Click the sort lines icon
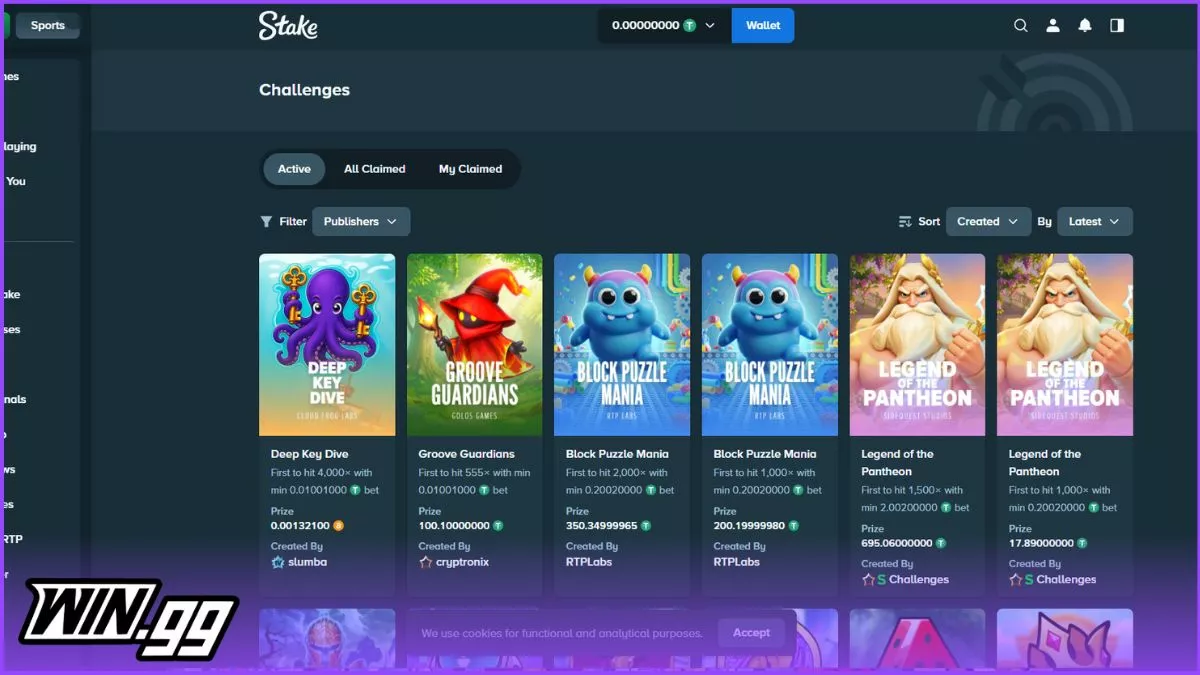1200x675 pixels. pos(905,222)
